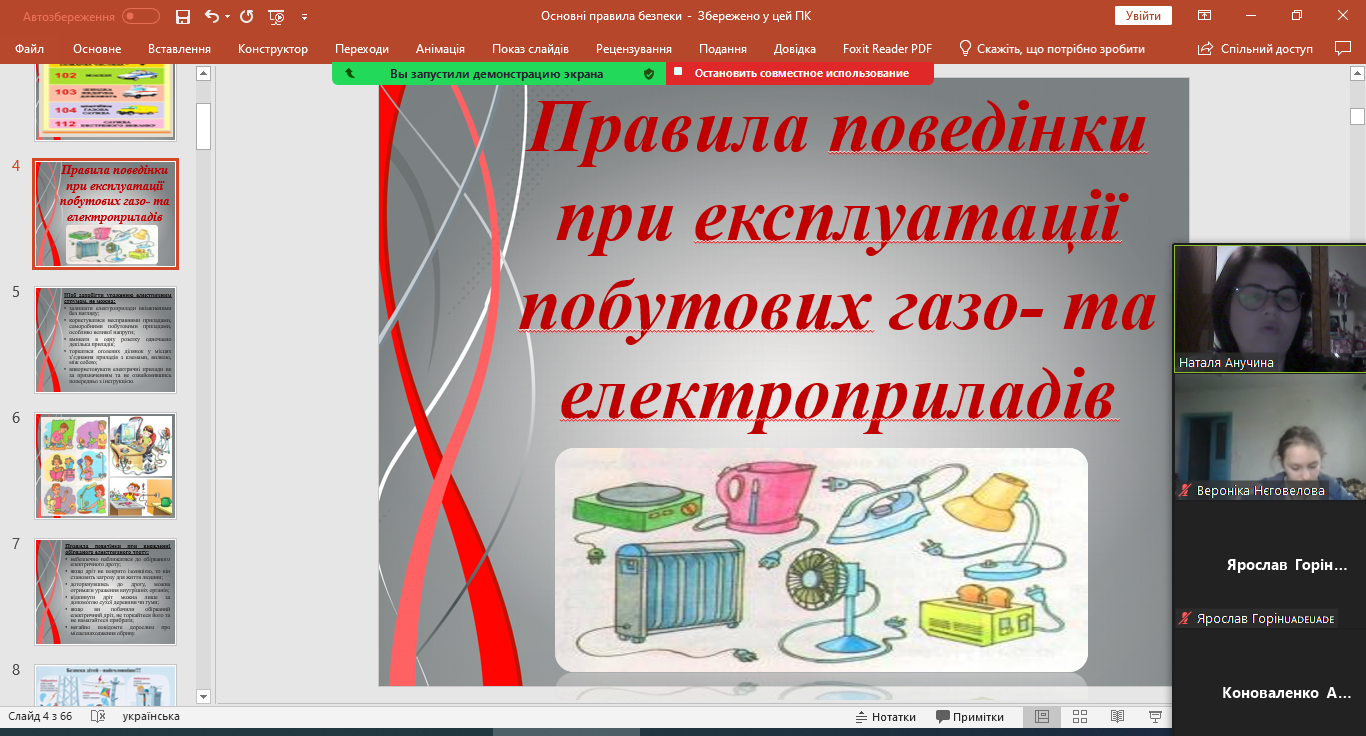1366x736 pixels.
Task: Select slide 6 thumbnail with cartoon pictures
Action: tap(106, 466)
